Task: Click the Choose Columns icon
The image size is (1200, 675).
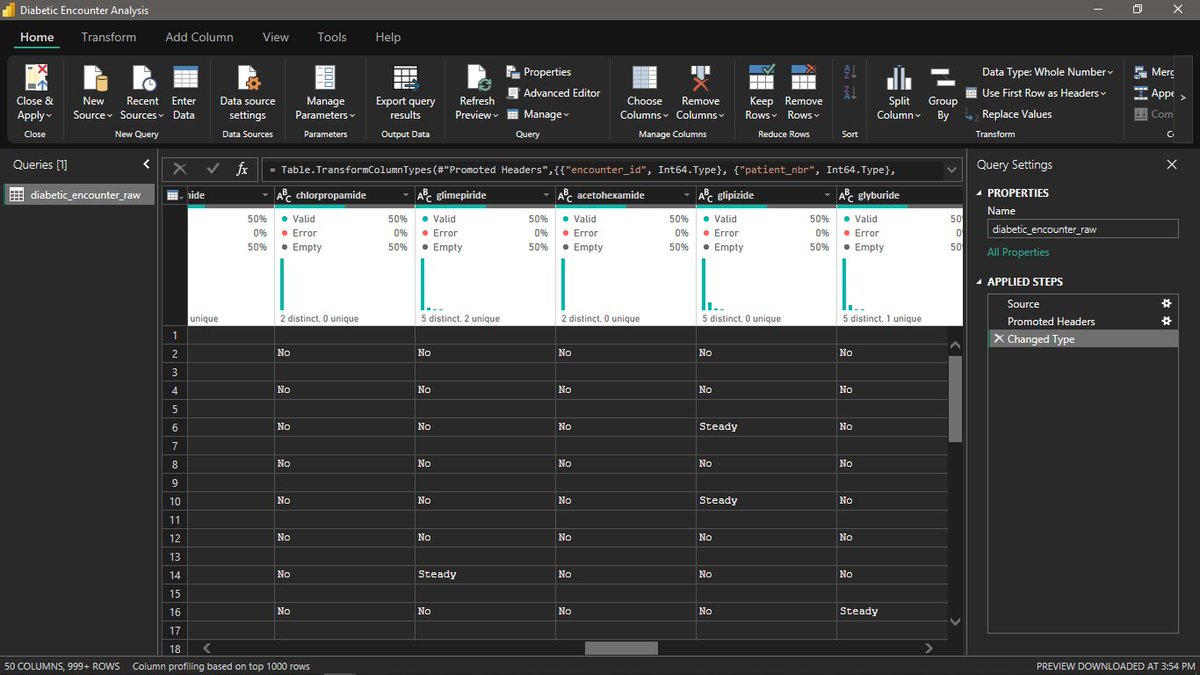Action: click(645, 78)
